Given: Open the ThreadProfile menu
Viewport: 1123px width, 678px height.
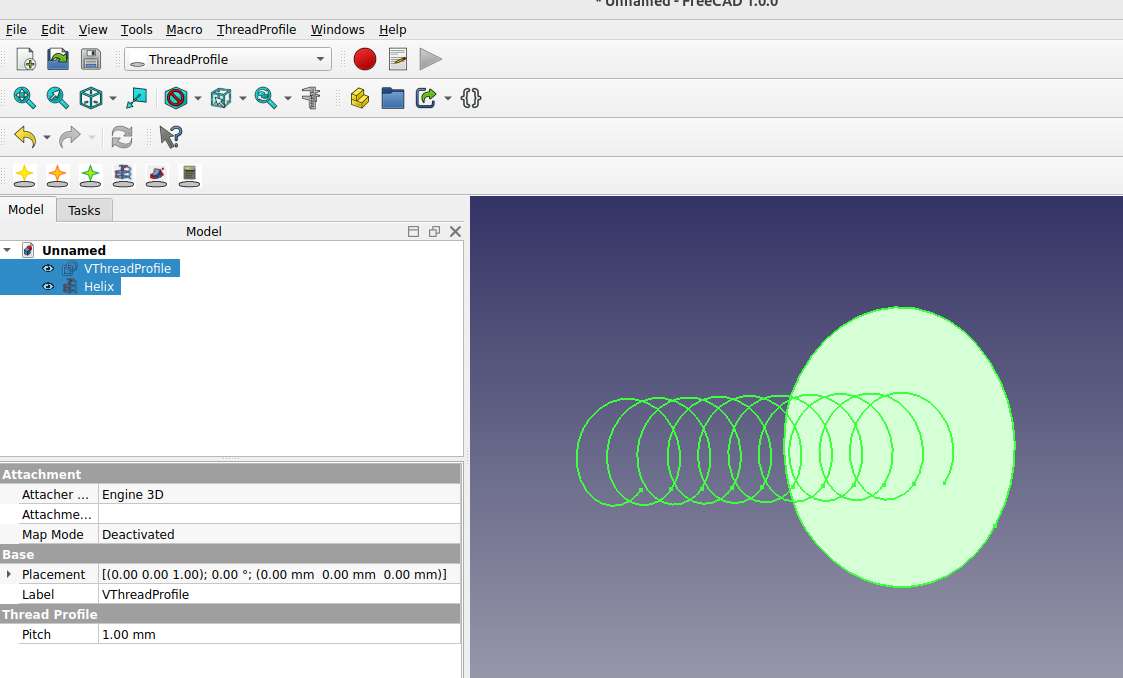Looking at the screenshot, I should tap(256, 29).
